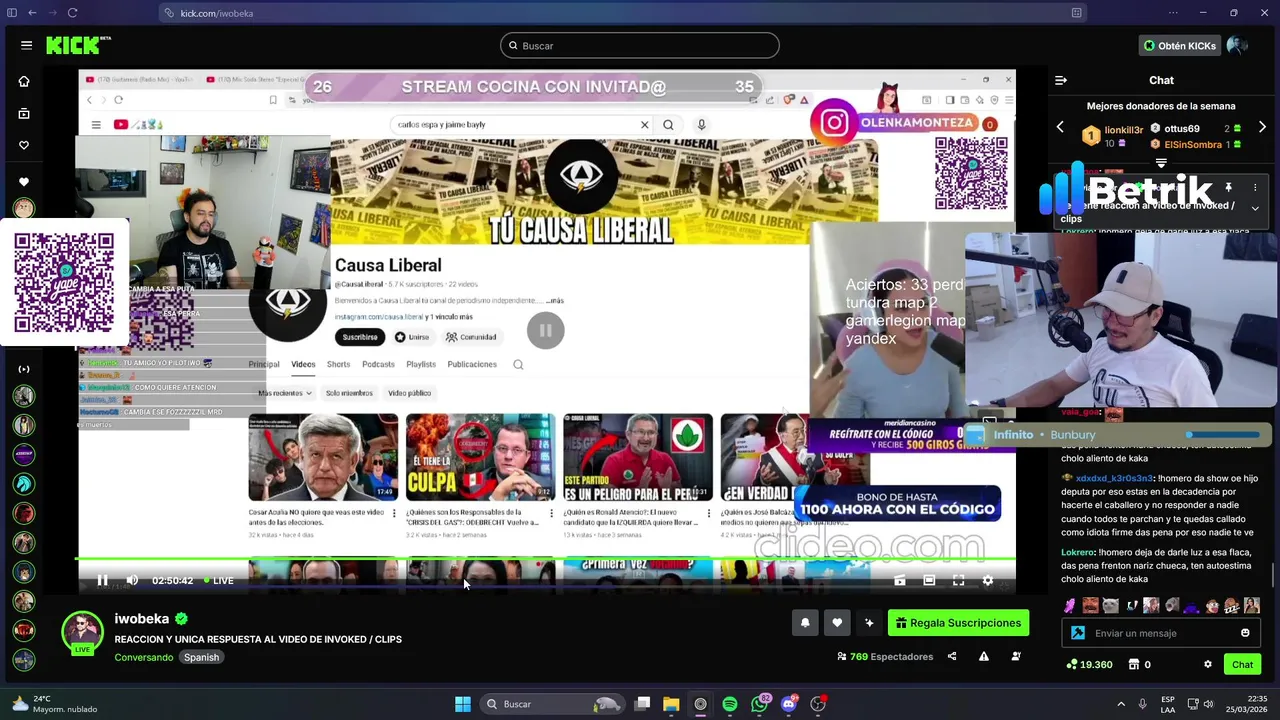The image size is (1280, 720).
Task: Open the Kick hamburger menu
Action: point(26,45)
